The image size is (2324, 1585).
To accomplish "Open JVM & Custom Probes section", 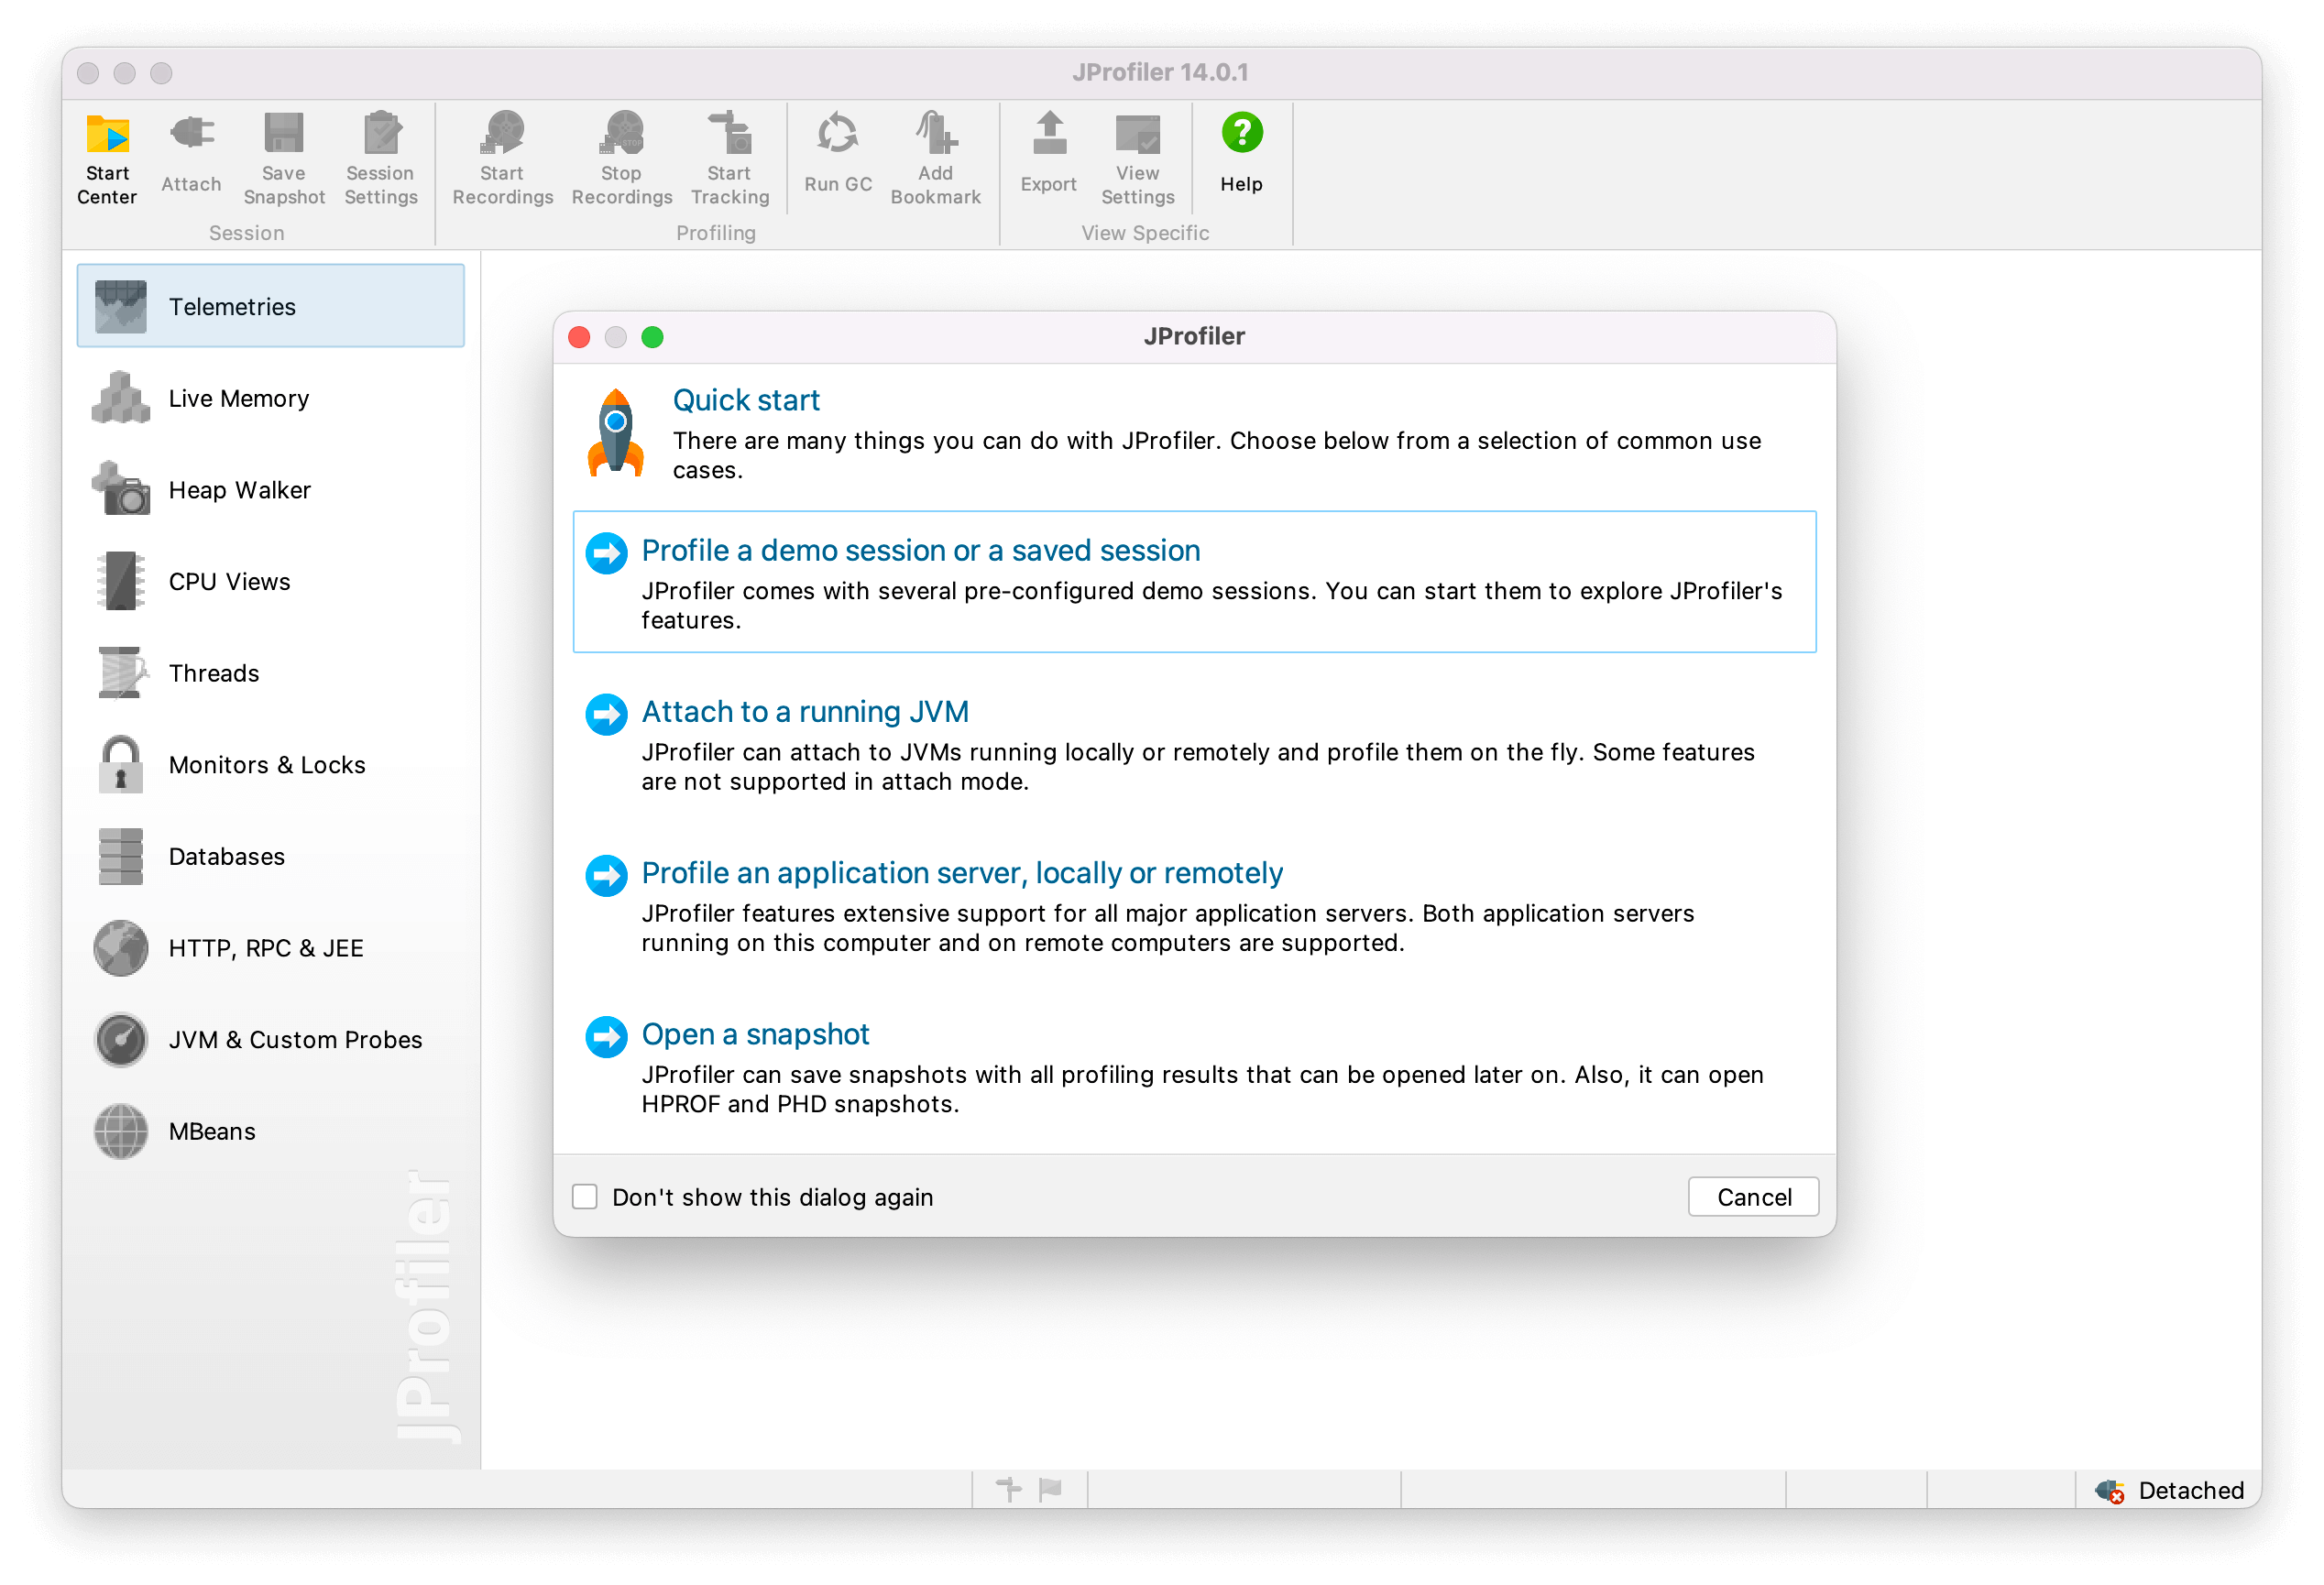I will [x=270, y=1039].
